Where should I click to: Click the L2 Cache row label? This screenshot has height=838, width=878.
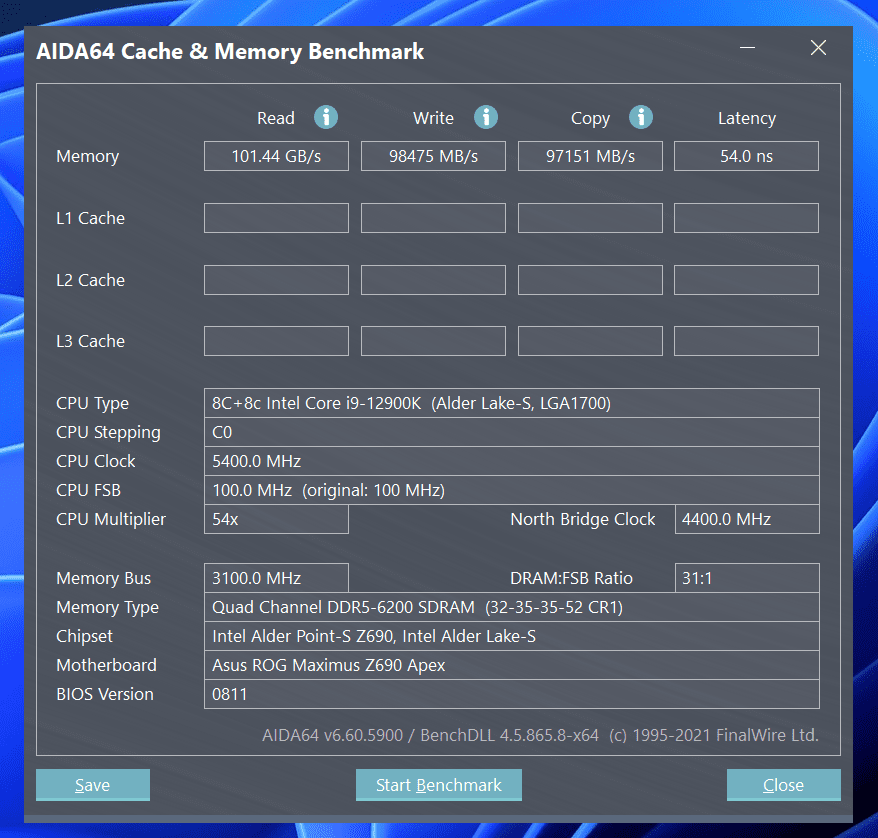tap(90, 280)
